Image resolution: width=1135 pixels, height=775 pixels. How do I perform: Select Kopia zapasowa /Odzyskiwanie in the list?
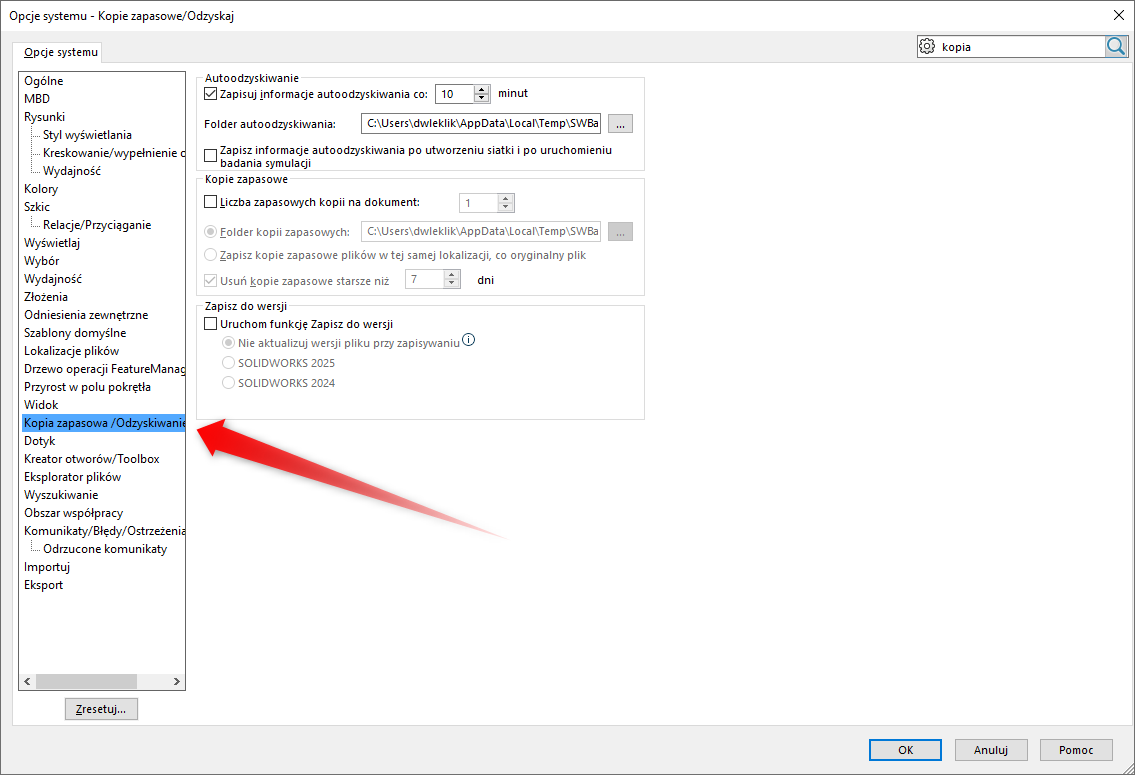(104, 423)
